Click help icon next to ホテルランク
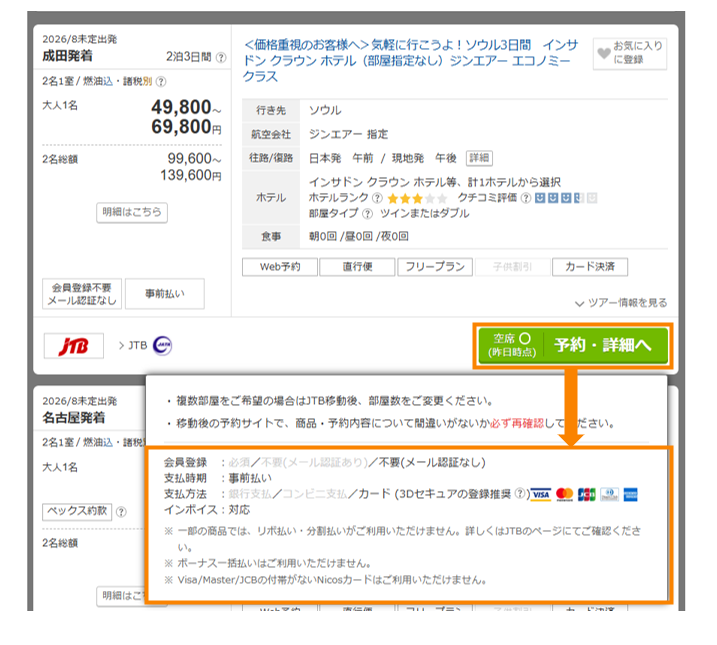 coord(377,198)
